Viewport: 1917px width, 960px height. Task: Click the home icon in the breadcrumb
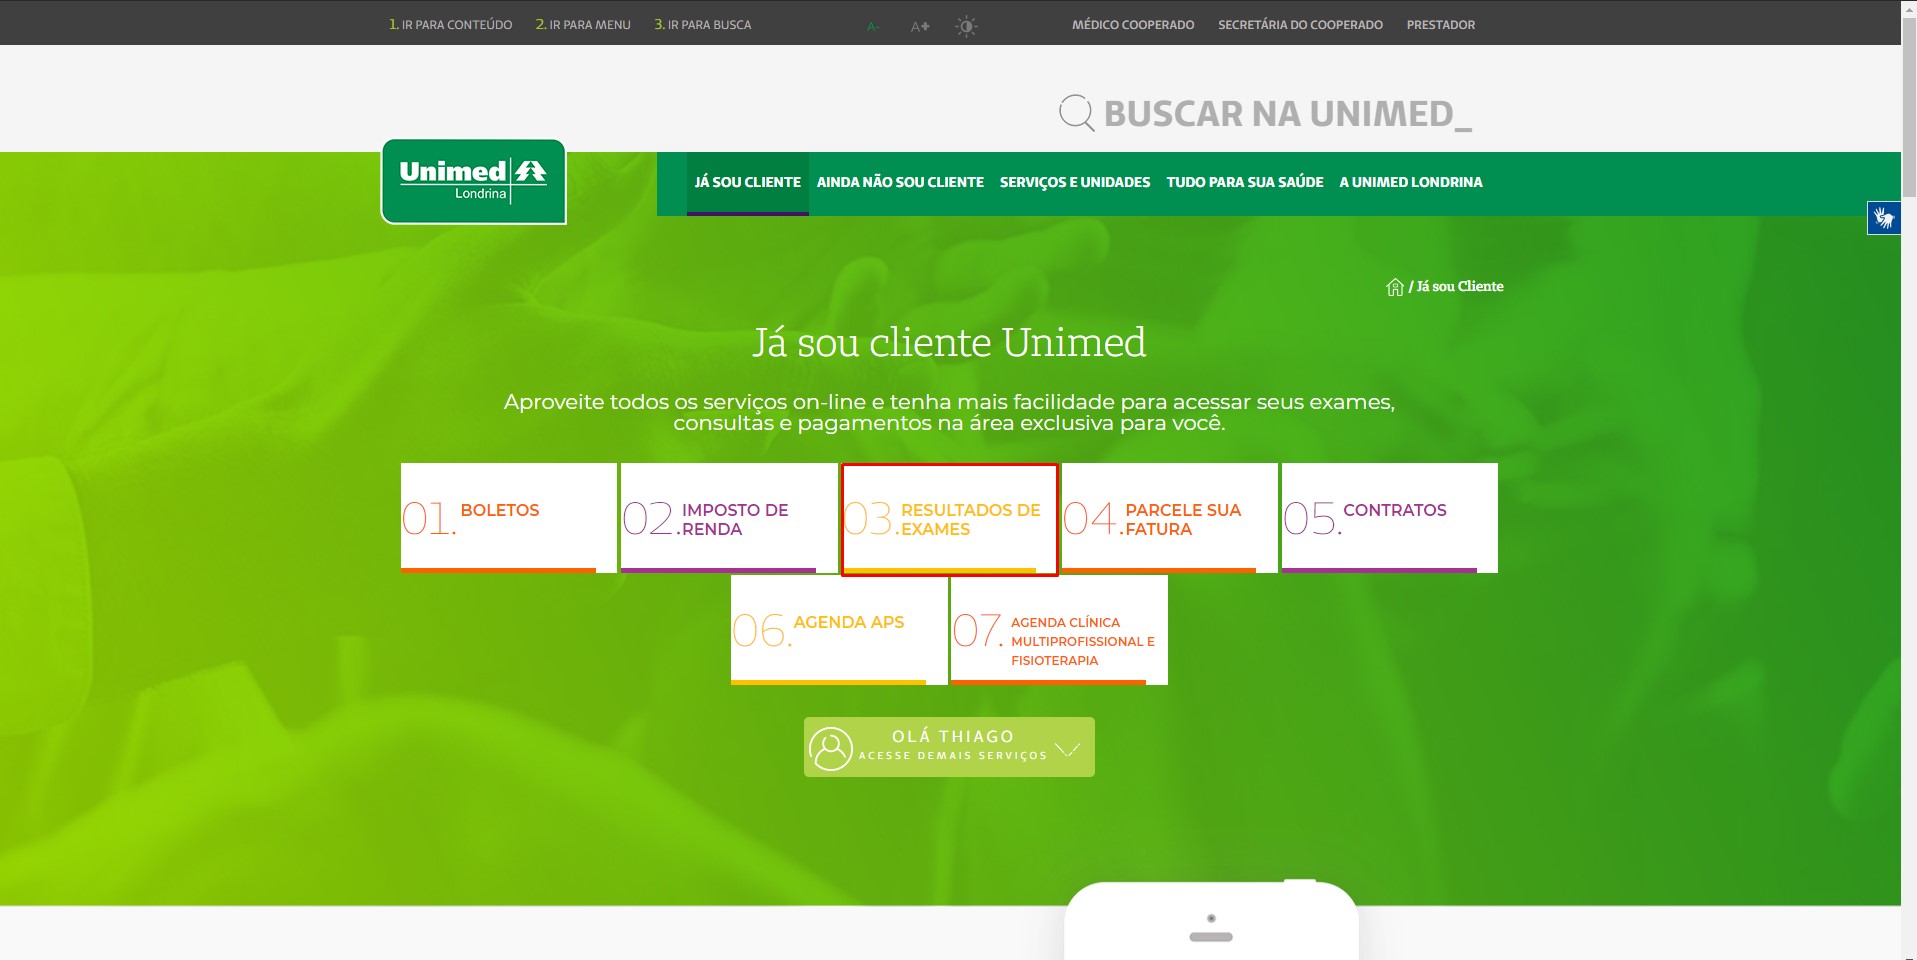tap(1395, 287)
